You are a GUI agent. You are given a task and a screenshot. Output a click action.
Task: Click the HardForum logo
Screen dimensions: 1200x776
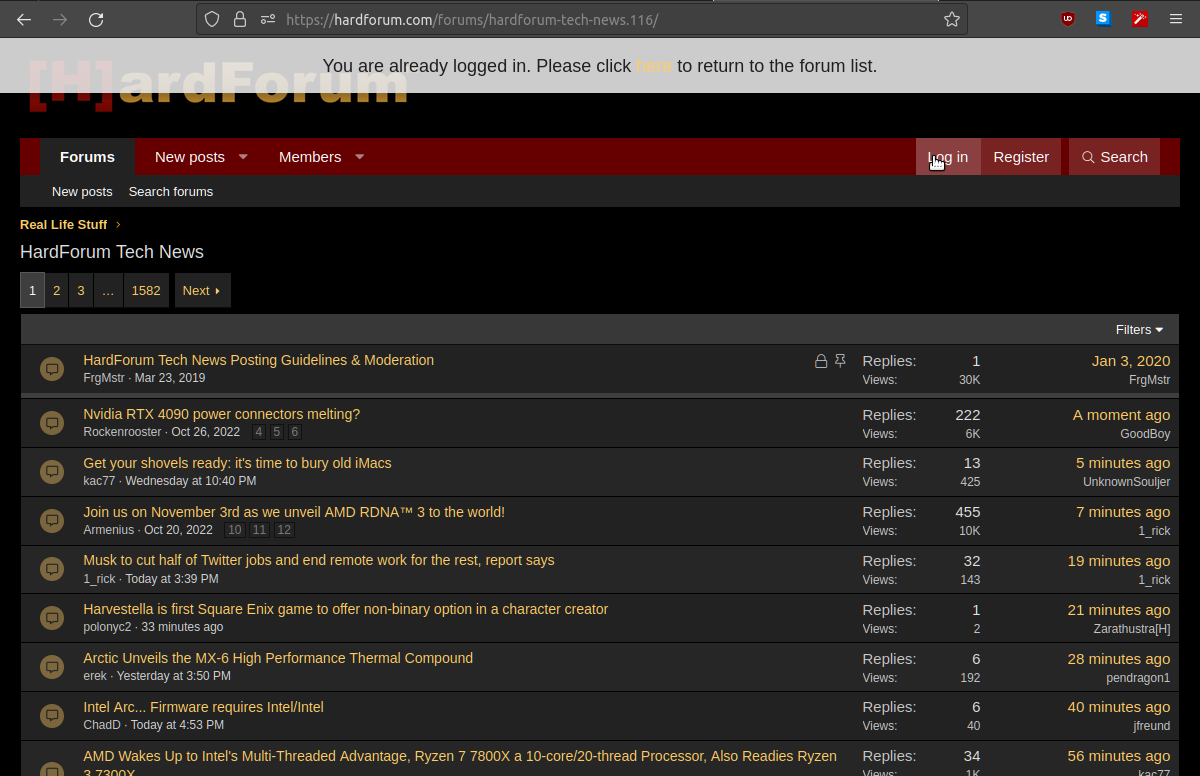tap(218, 84)
